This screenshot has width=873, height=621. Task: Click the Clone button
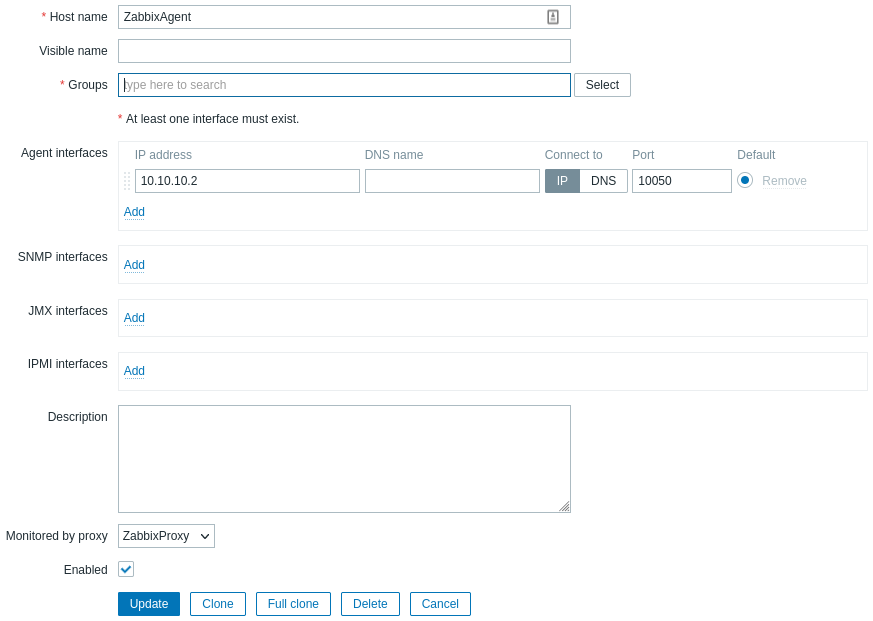click(218, 604)
